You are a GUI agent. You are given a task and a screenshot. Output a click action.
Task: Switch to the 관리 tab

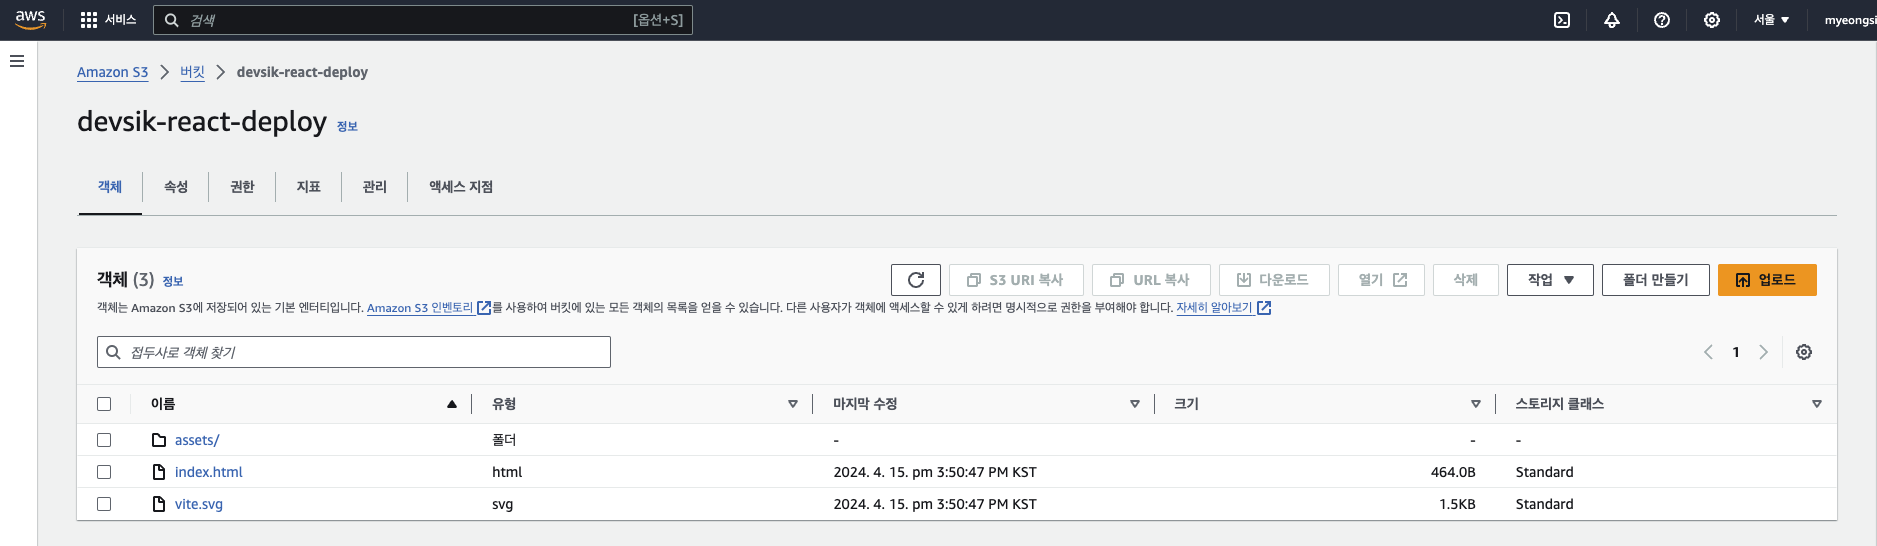point(374,187)
